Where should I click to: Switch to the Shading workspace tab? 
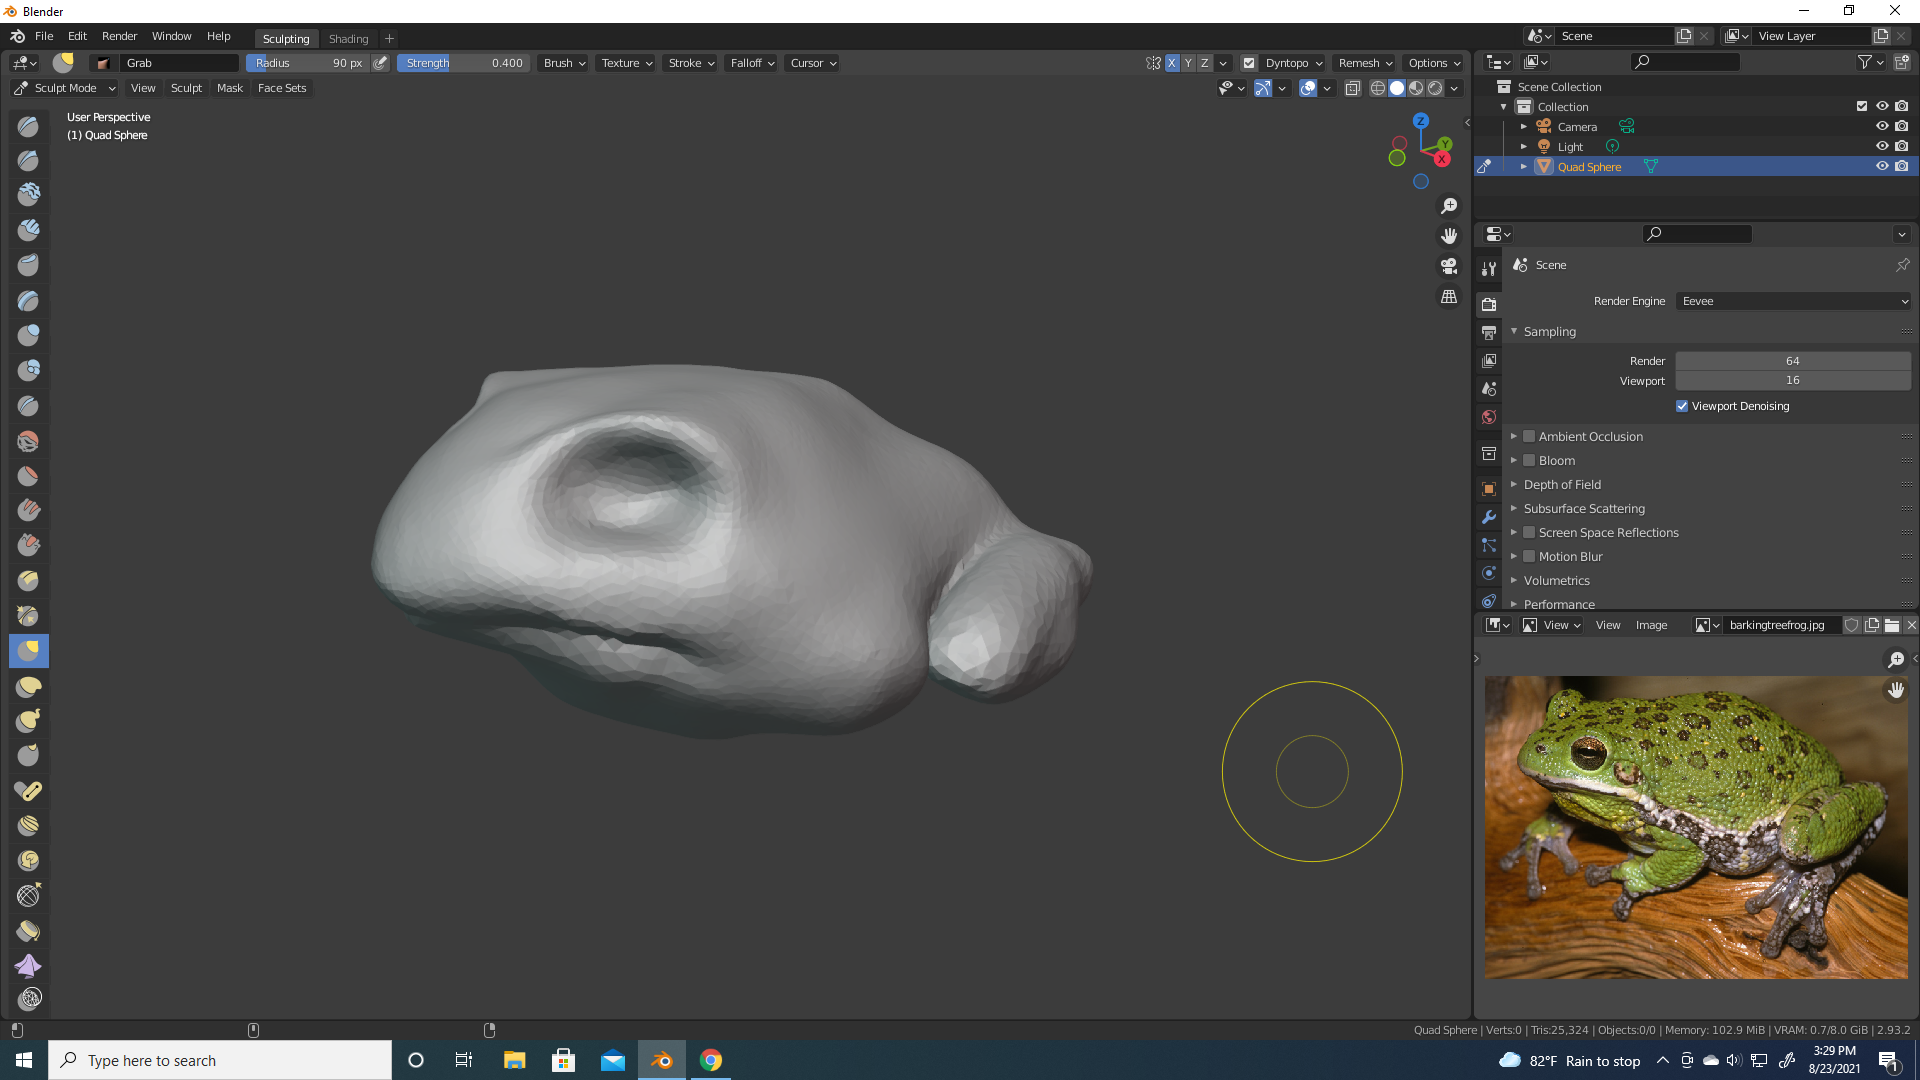pyautogui.click(x=348, y=38)
